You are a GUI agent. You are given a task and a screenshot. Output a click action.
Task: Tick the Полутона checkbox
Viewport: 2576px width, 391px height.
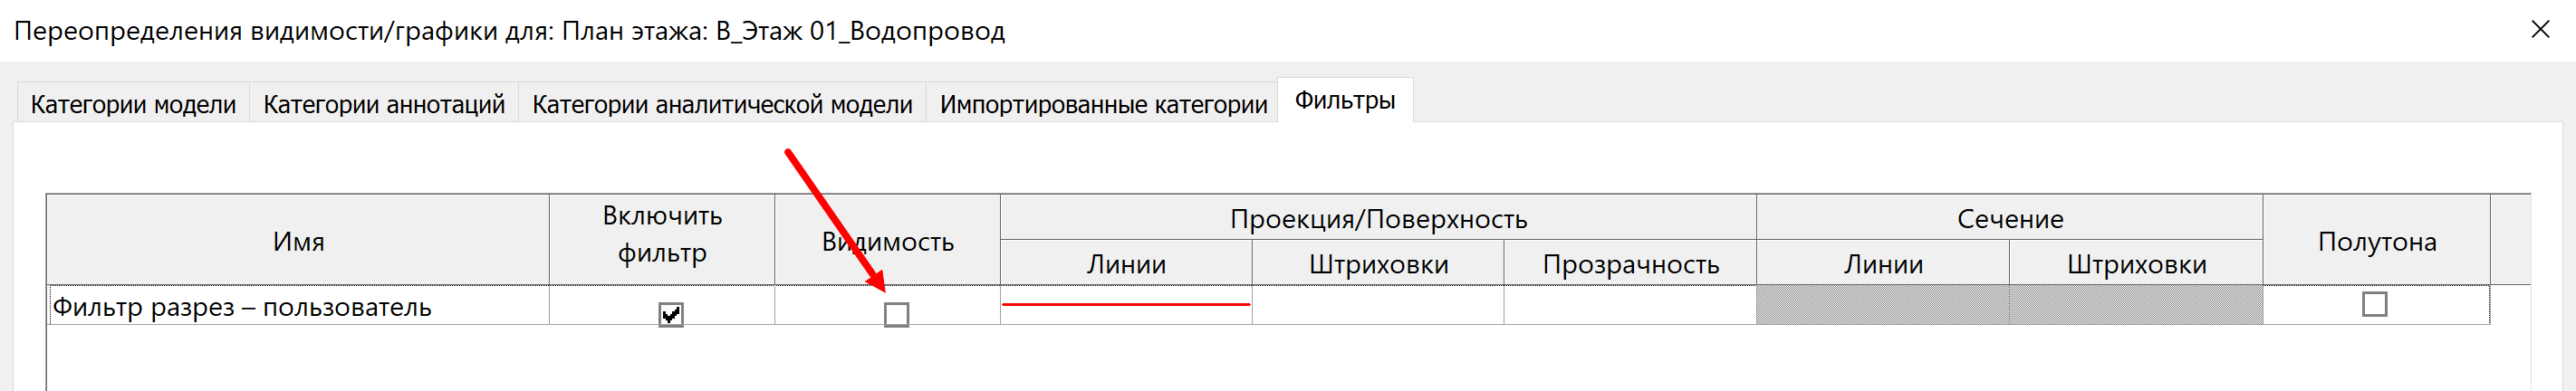[x=2375, y=304]
